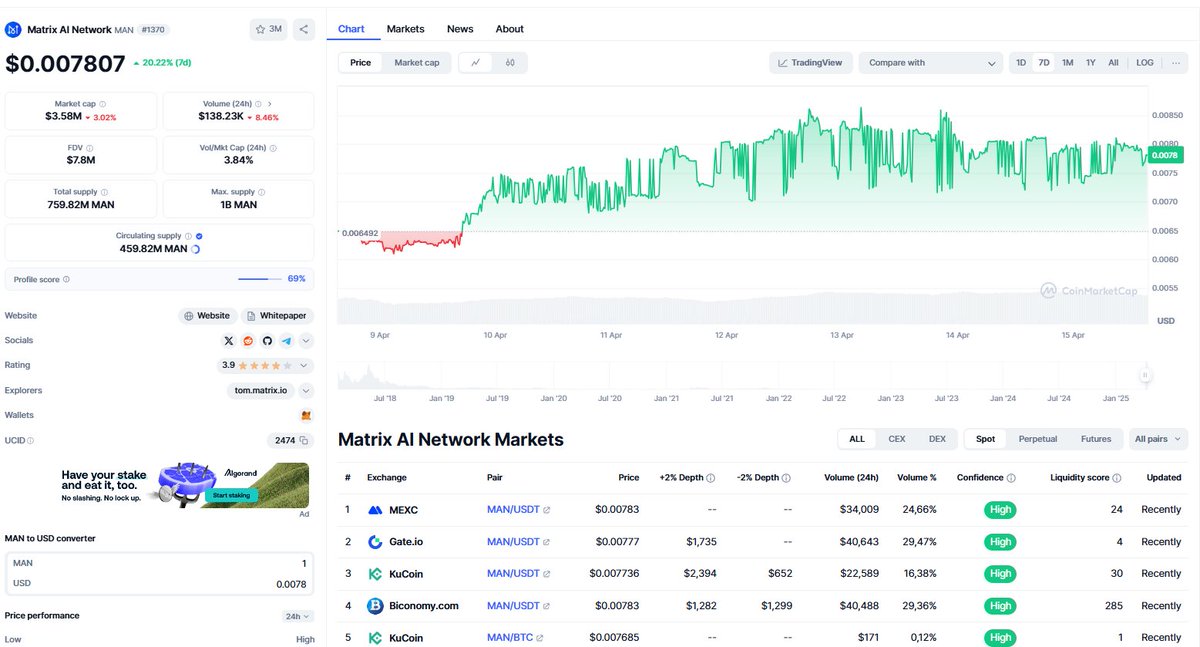
Task: Open the All pairs dropdown
Action: coord(1159,439)
